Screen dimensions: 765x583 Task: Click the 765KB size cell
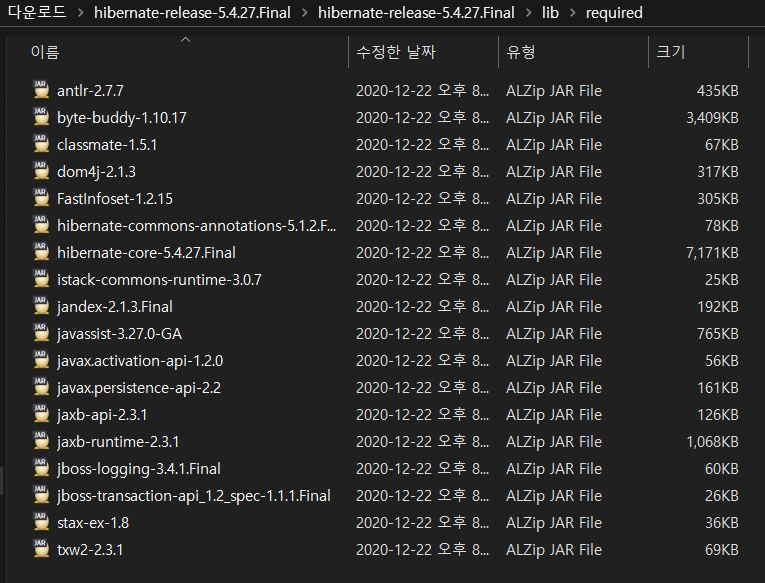[x=717, y=334]
